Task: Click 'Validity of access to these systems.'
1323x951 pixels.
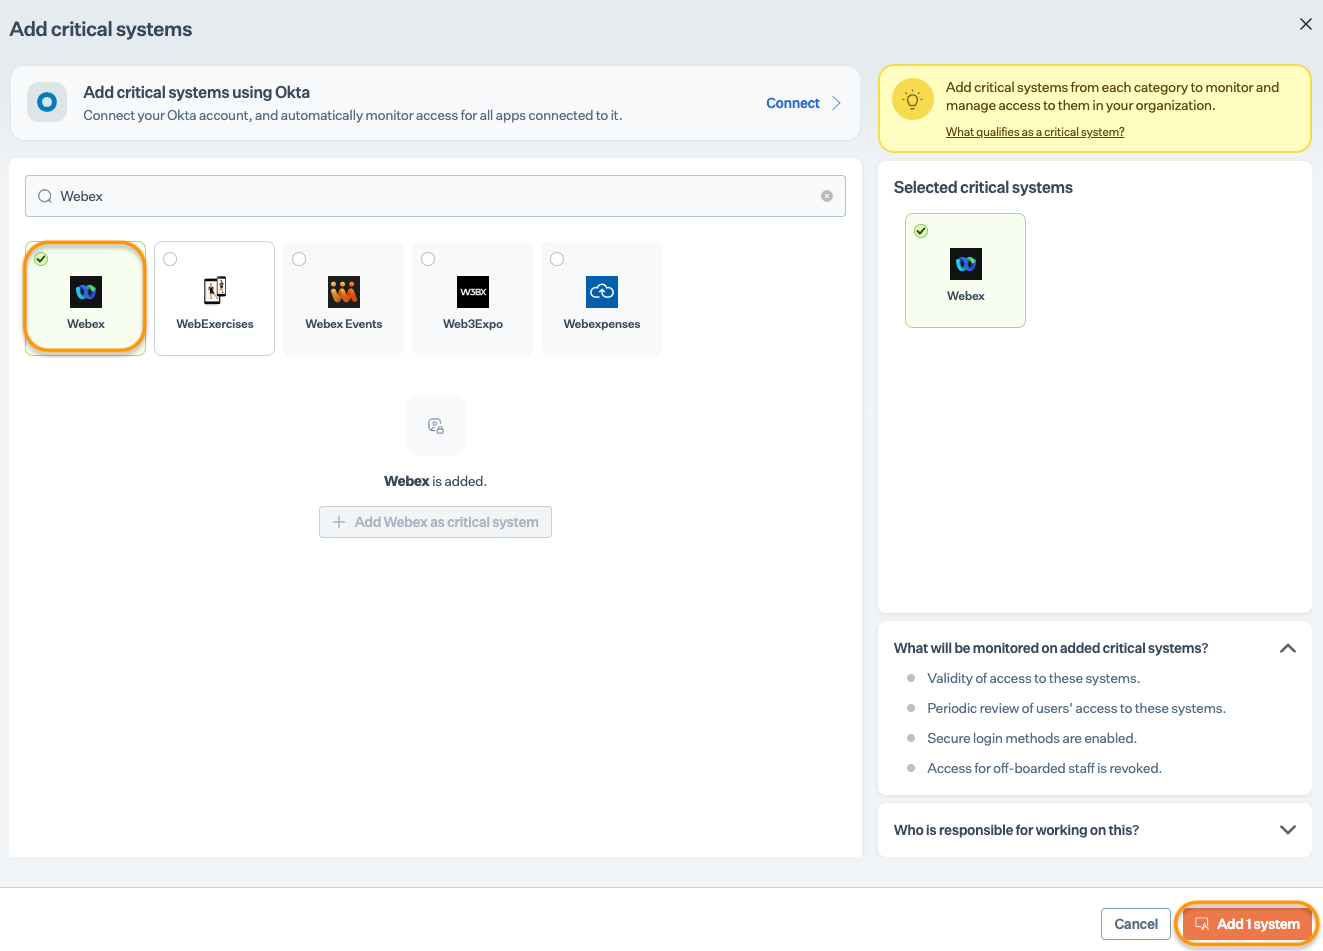Action: click(1033, 678)
